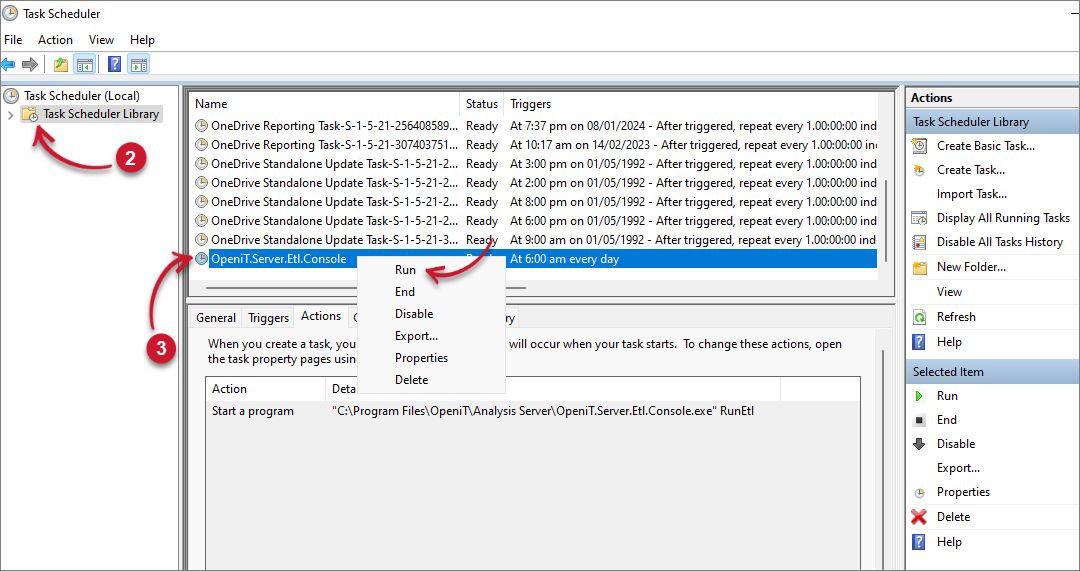The height and width of the screenshot is (571, 1080).
Task: Click the Create Basic Task wizard icon
Action: coord(920,146)
